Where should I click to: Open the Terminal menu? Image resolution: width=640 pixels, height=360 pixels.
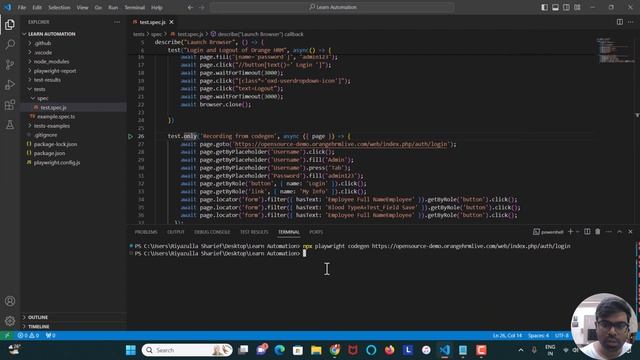pyautogui.click(x=135, y=7)
